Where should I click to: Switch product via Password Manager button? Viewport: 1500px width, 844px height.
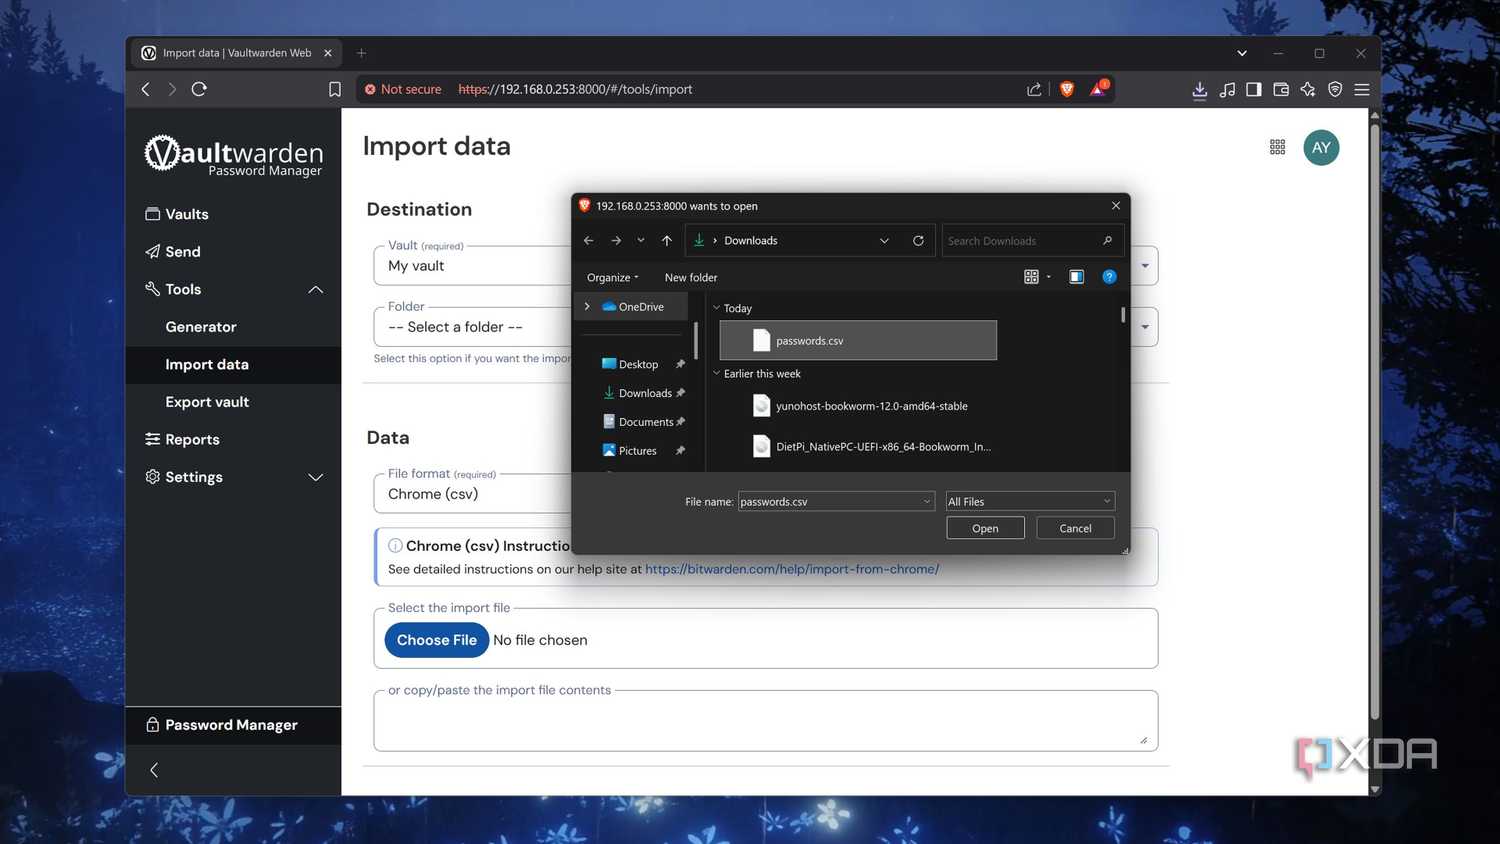[233, 725]
